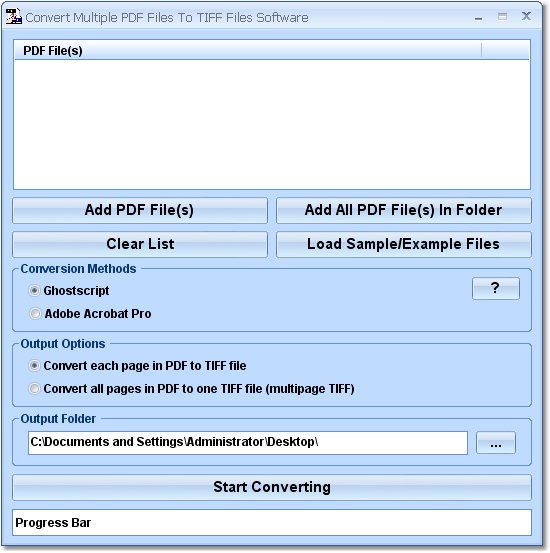This screenshot has width=550, height=553.
Task: Click the Add PDF File(s) button
Action: click(x=140, y=210)
